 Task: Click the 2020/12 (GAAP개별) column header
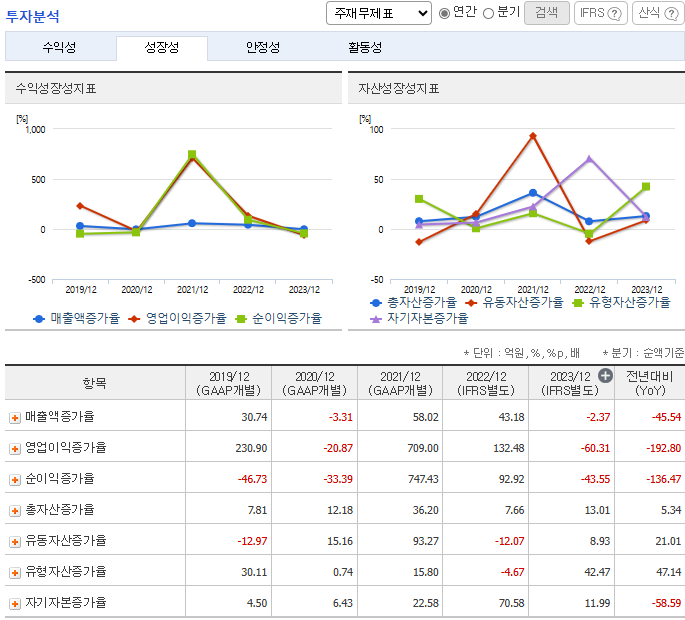pos(315,383)
